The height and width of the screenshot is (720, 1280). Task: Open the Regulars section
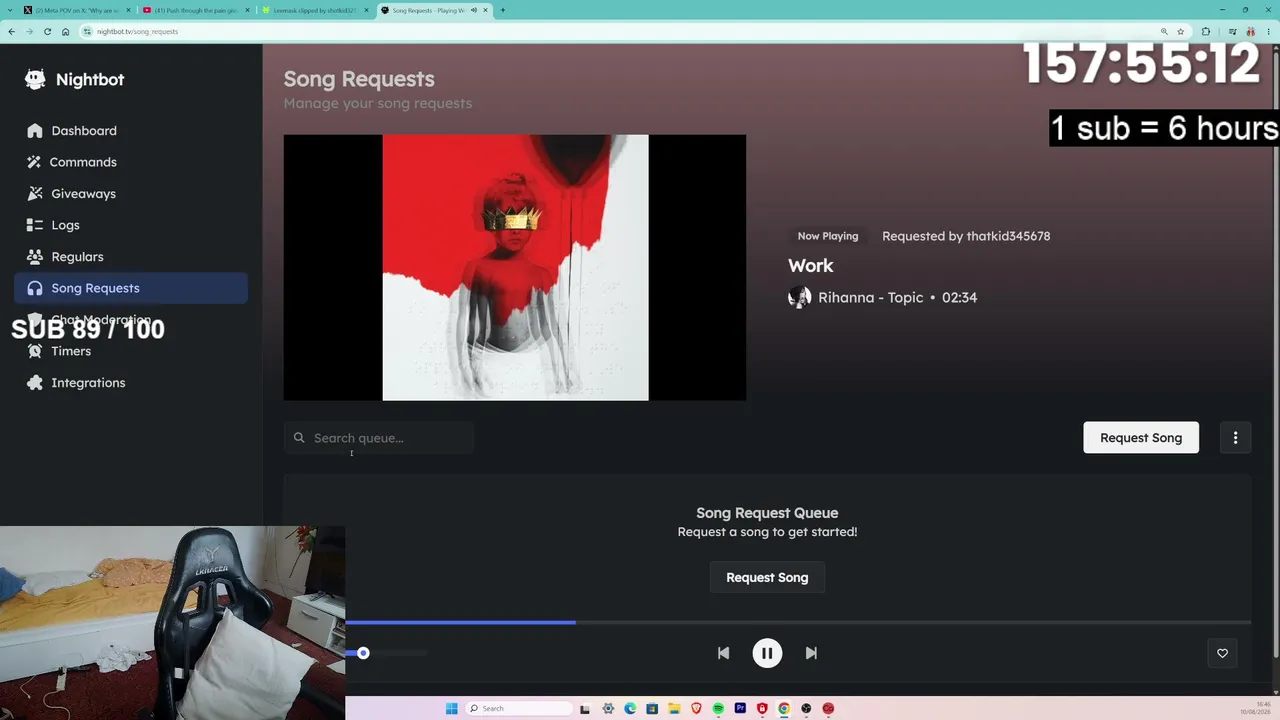(131, 257)
